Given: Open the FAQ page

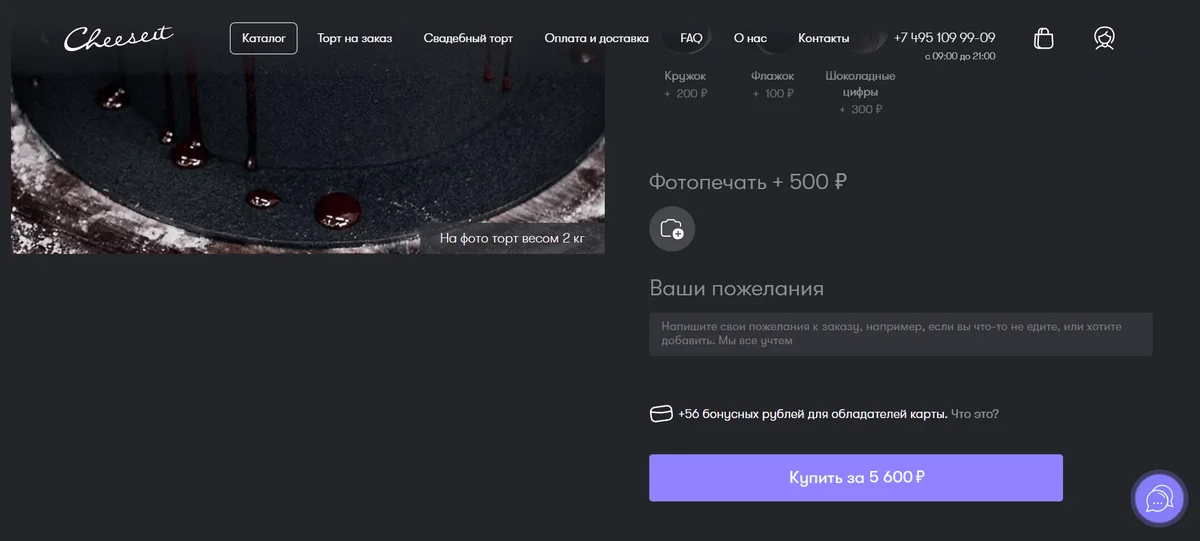Looking at the screenshot, I should 691,38.
